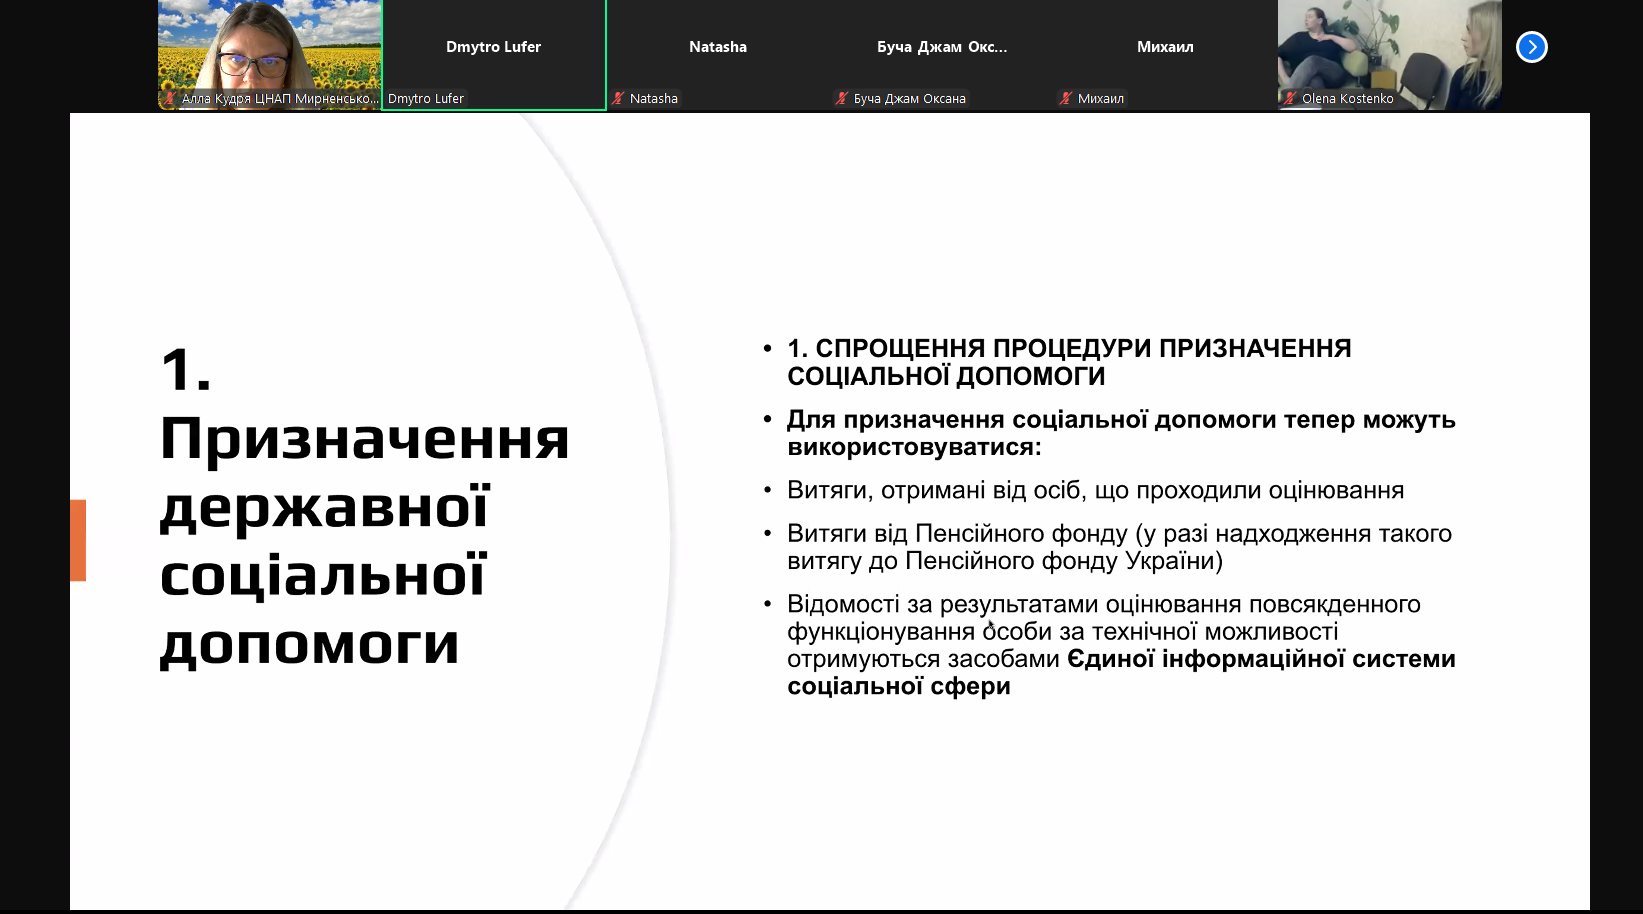This screenshot has width=1643, height=914.
Task: Click bold text 'Єдиної інформаційної системи'
Action: click(1261, 659)
